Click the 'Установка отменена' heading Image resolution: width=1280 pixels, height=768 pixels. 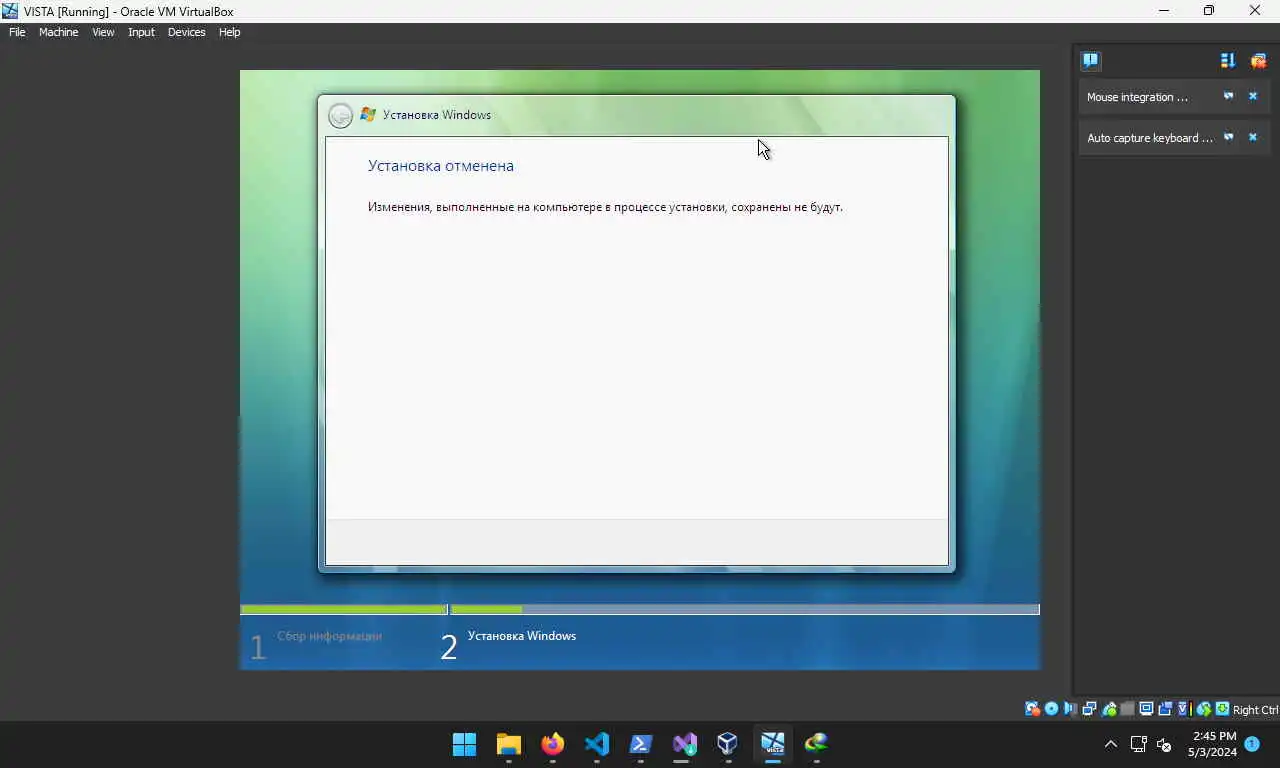[441, 166]
